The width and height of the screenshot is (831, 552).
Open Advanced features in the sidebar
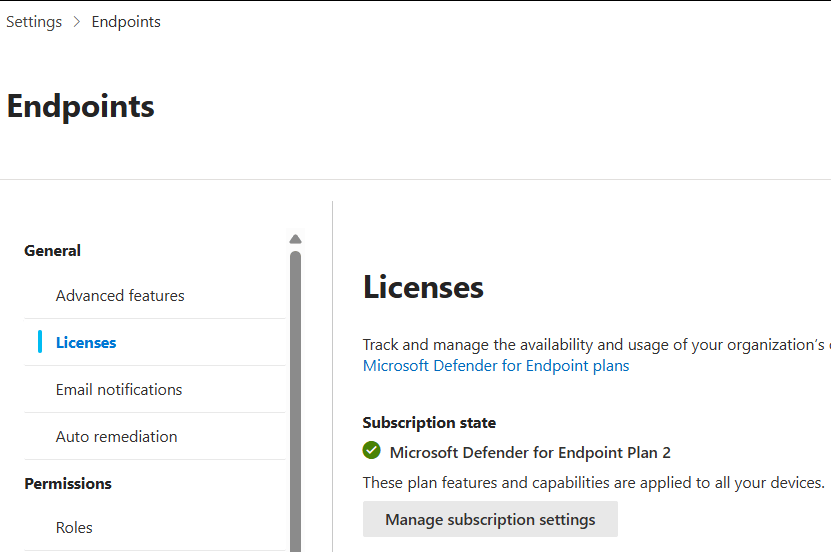click(120, 296)
